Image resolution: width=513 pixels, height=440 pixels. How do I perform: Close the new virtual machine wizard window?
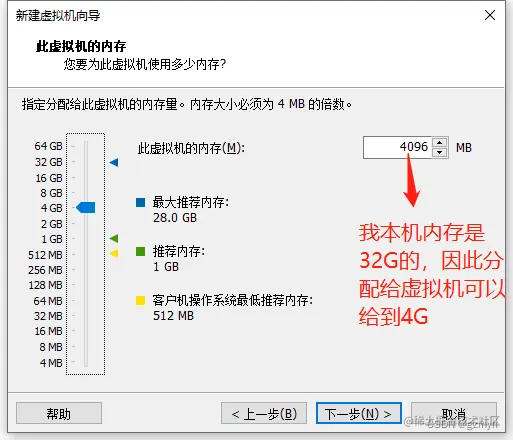tap(490, 15)
